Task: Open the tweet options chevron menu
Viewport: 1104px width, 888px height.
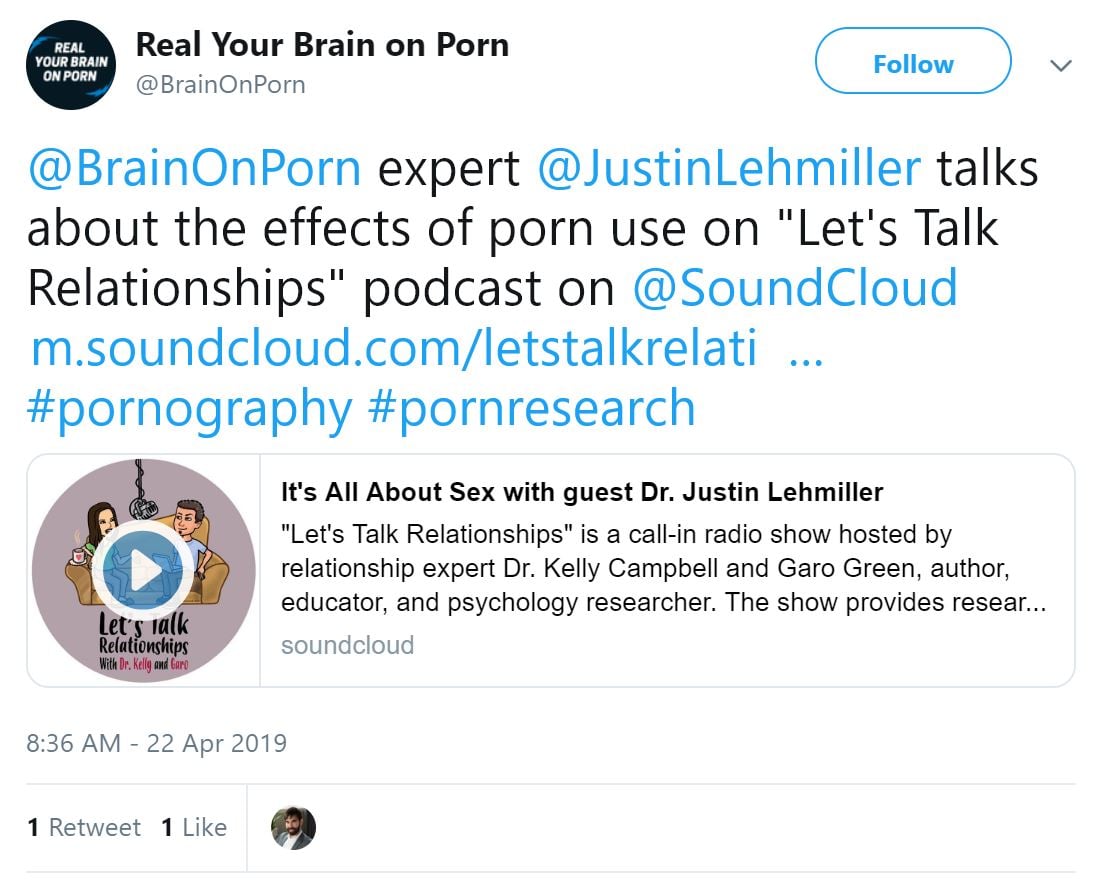Action: [1060, 65]
